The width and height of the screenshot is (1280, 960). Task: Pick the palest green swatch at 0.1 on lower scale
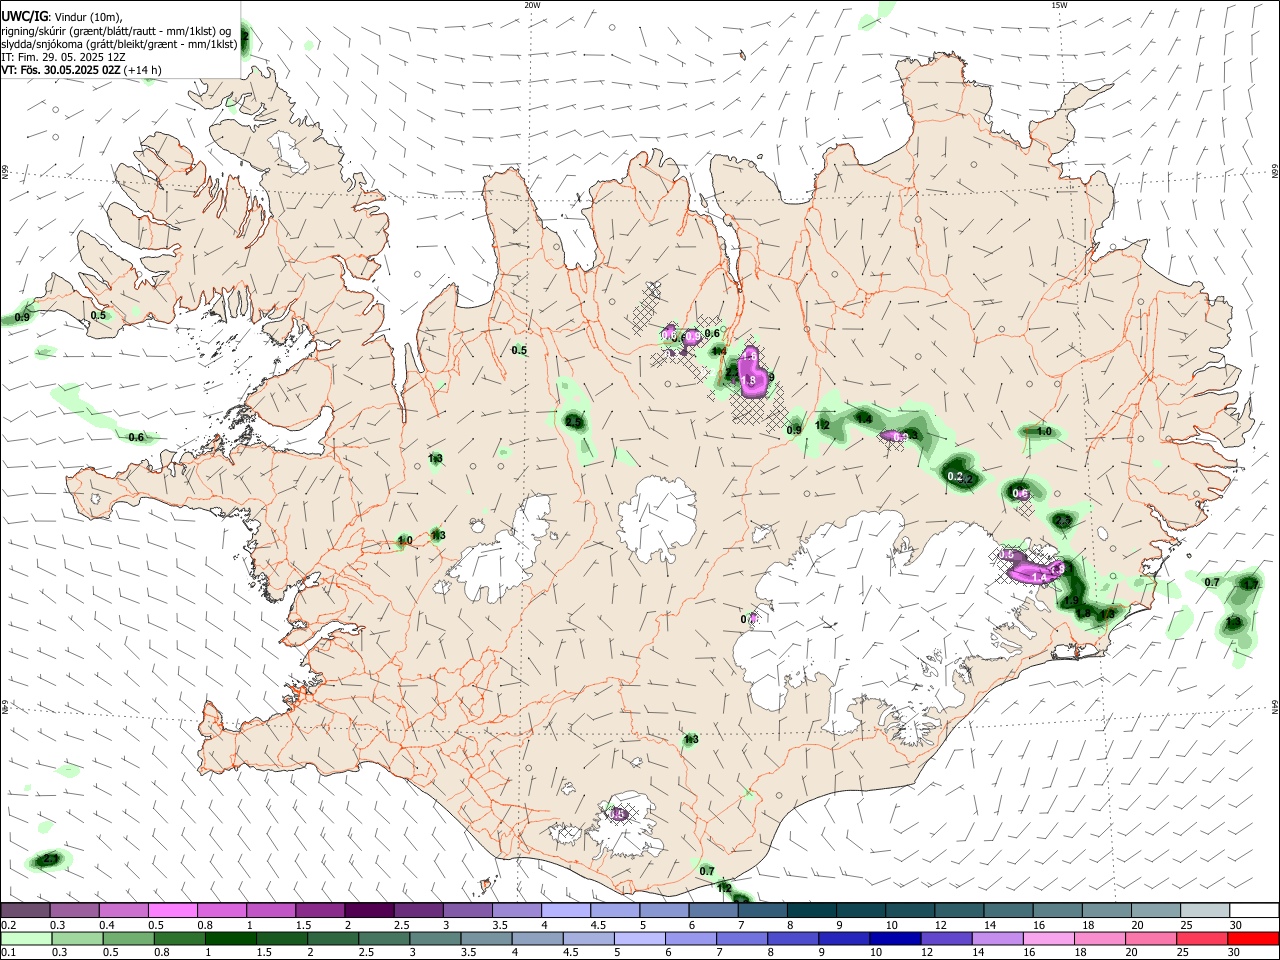coord(25,939)
